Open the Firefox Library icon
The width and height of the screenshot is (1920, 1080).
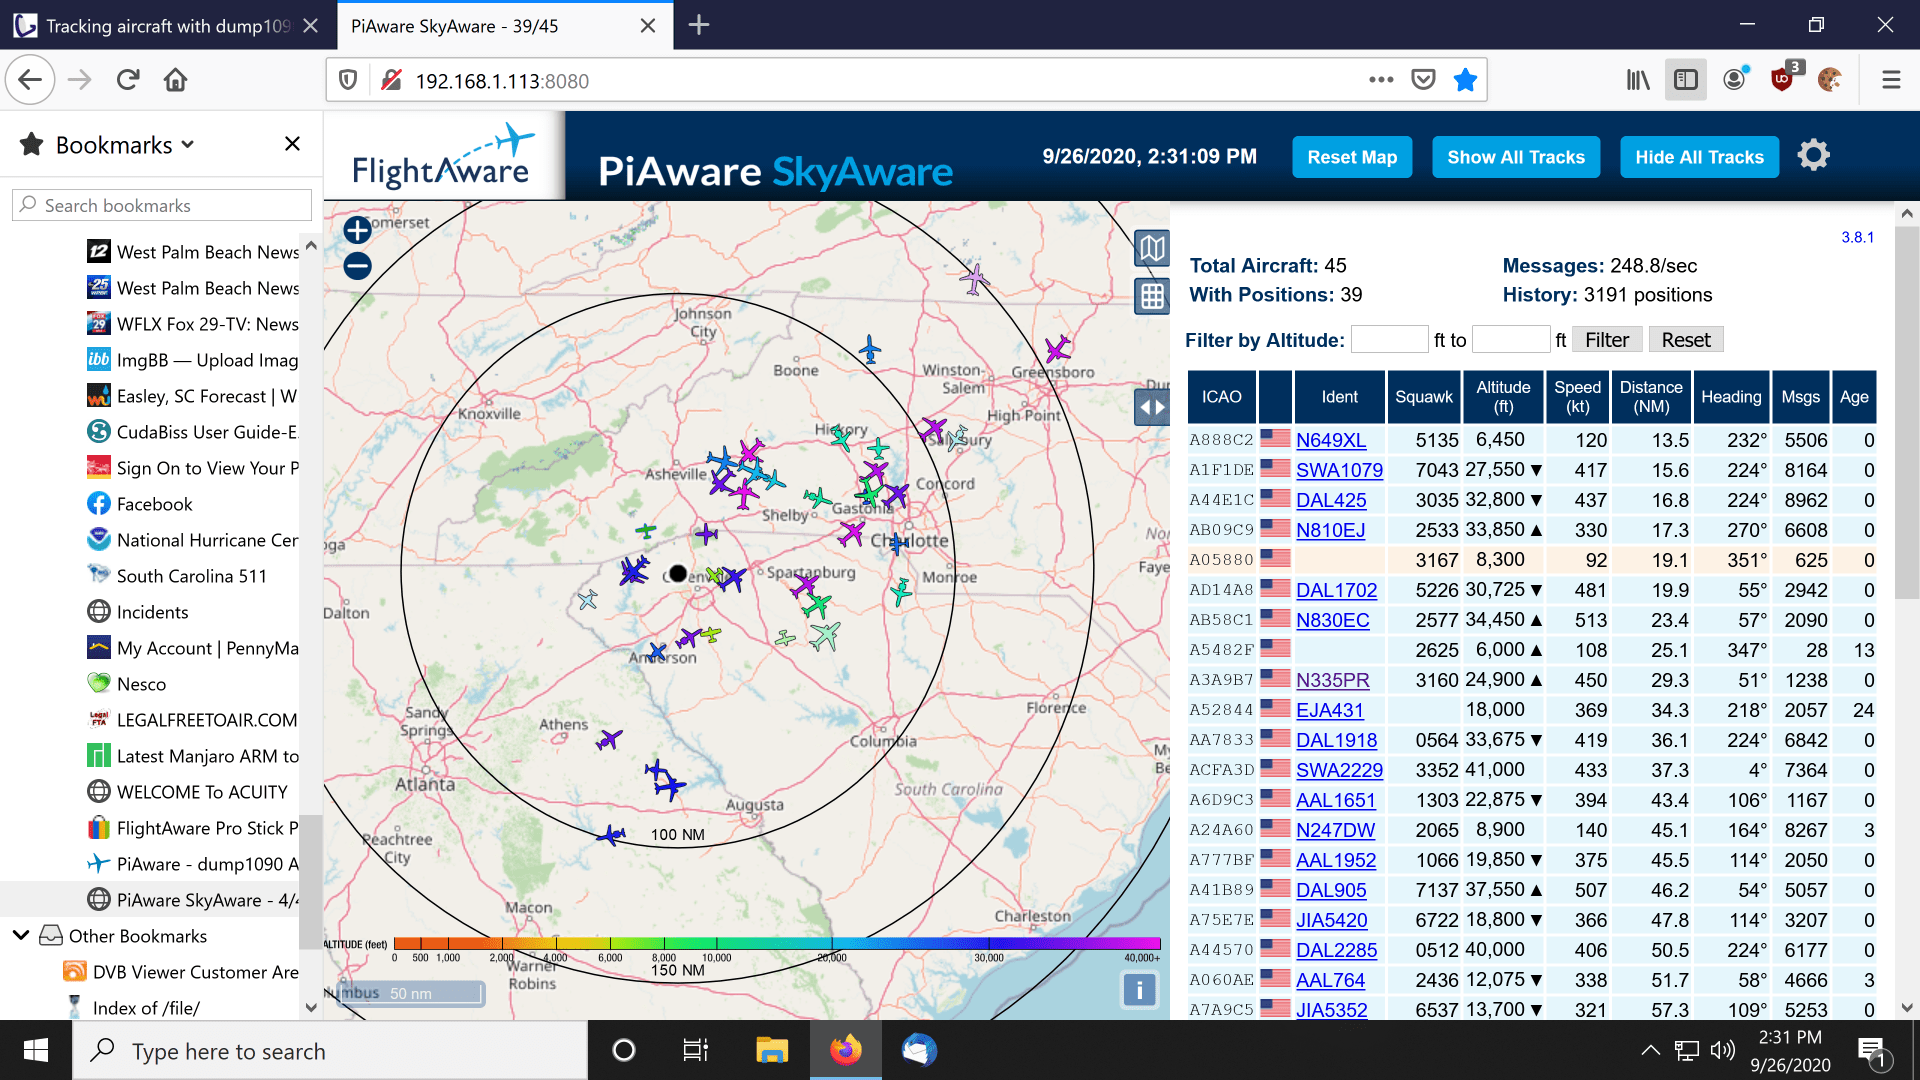coord(1638,80)
